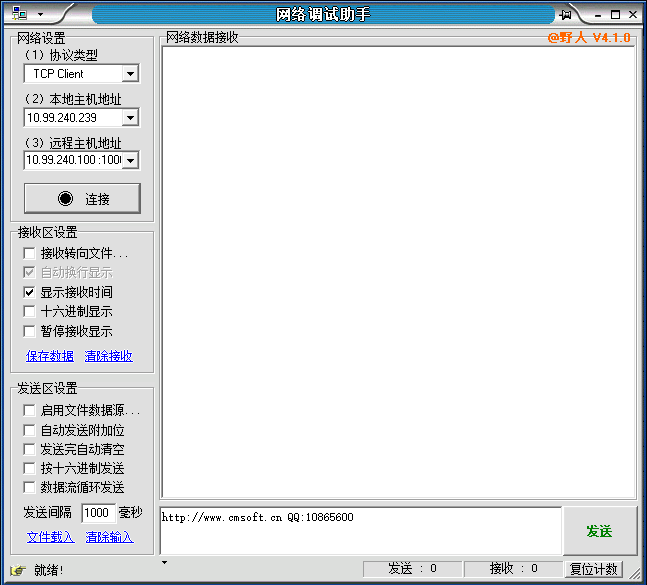647x585 pixels.
Task: Click the 就绪! status text
Action: [x=49, y=571]
